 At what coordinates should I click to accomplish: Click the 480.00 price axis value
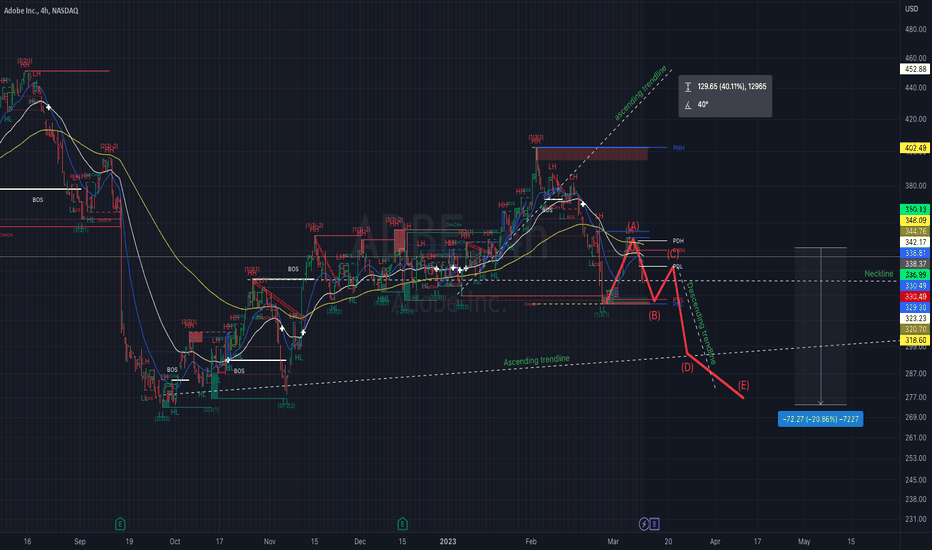click(x=915, y=29)
